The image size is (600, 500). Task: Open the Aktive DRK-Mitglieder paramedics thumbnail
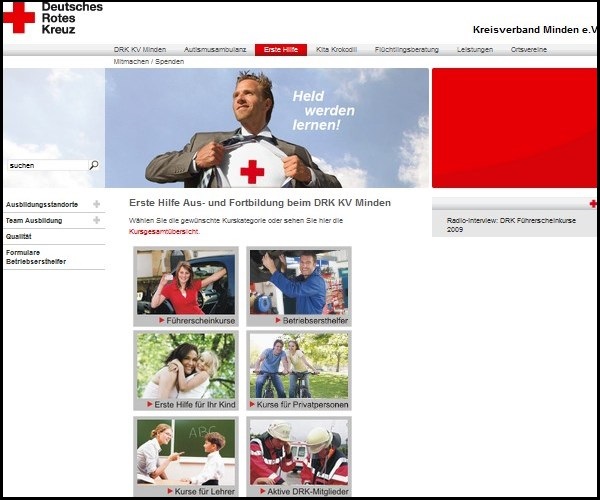[x=299, y=456]
